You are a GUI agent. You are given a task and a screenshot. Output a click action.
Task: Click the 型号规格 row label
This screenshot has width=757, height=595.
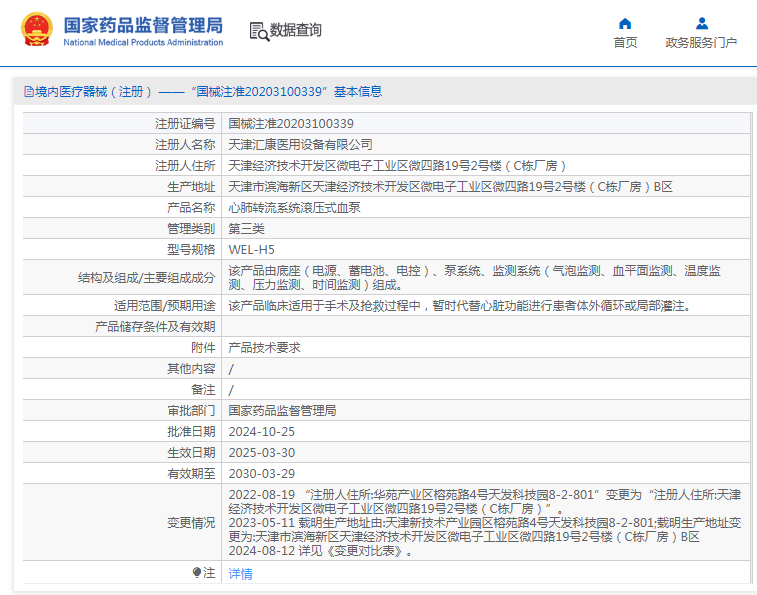tap(191, 250)
